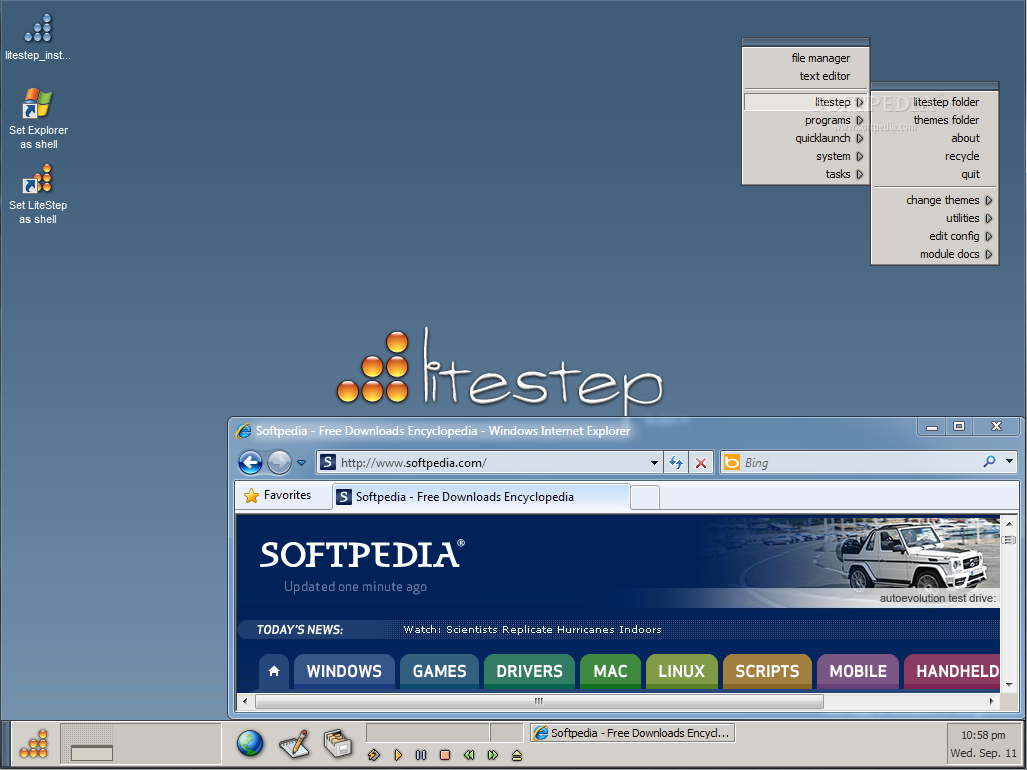1027x770 pixels.
Task: Select the Set LiteStep as shell shortcut
Action: [38, 194]
